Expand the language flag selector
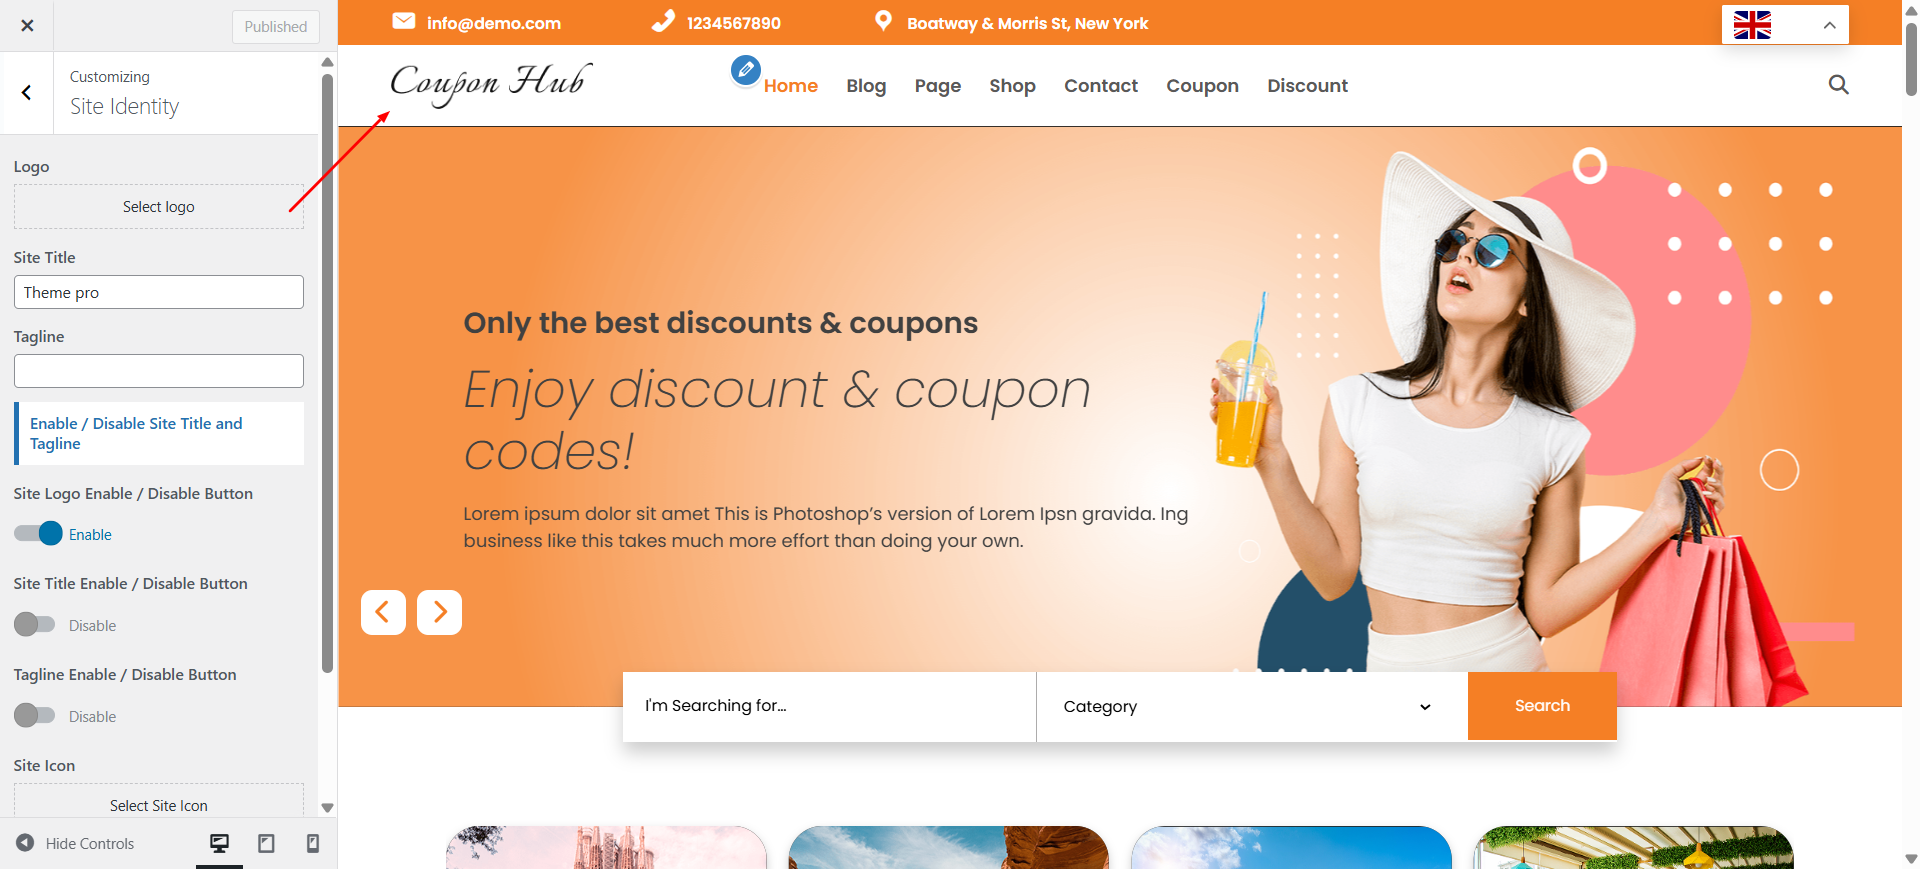1920x869 pixels. pyautogui.click(x=1785, y=25)
